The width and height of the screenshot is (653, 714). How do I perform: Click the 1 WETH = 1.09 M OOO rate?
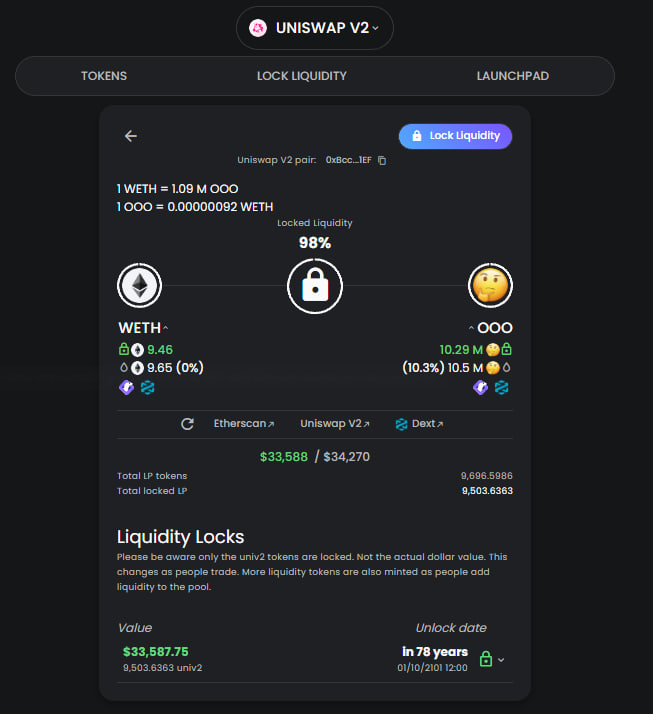click(x=177, y=189)
